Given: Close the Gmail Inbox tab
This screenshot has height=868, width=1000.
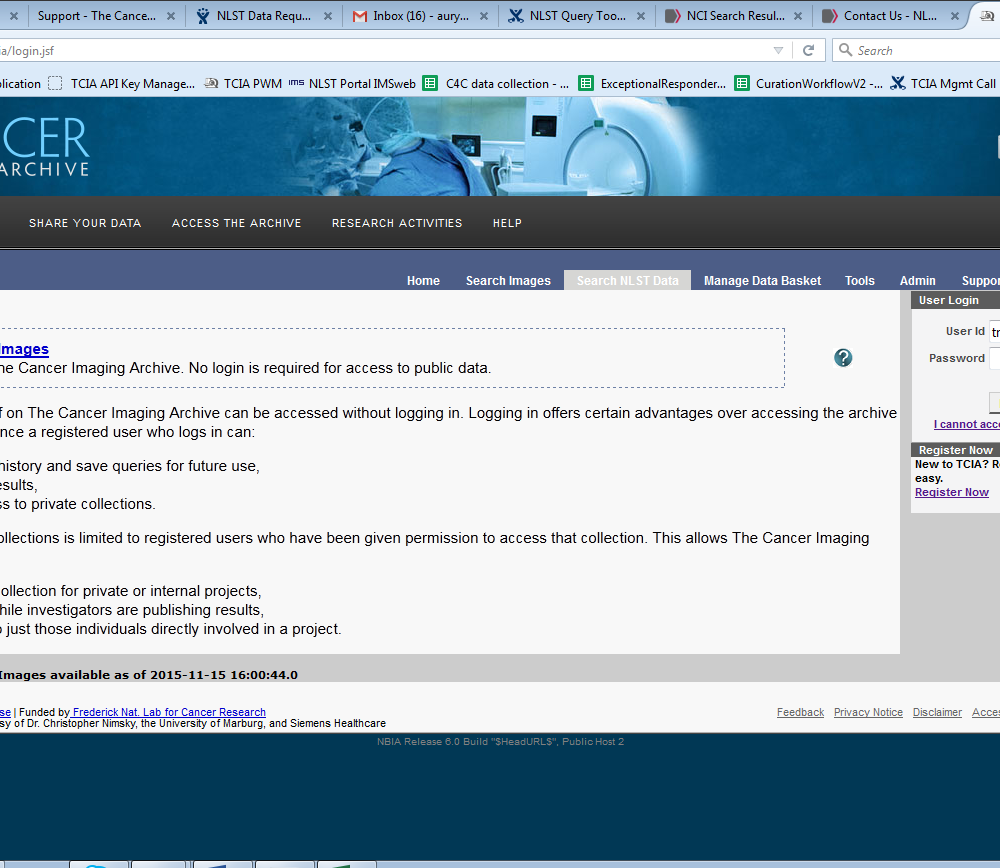Looking at the screenshot, I should point(484,17).
